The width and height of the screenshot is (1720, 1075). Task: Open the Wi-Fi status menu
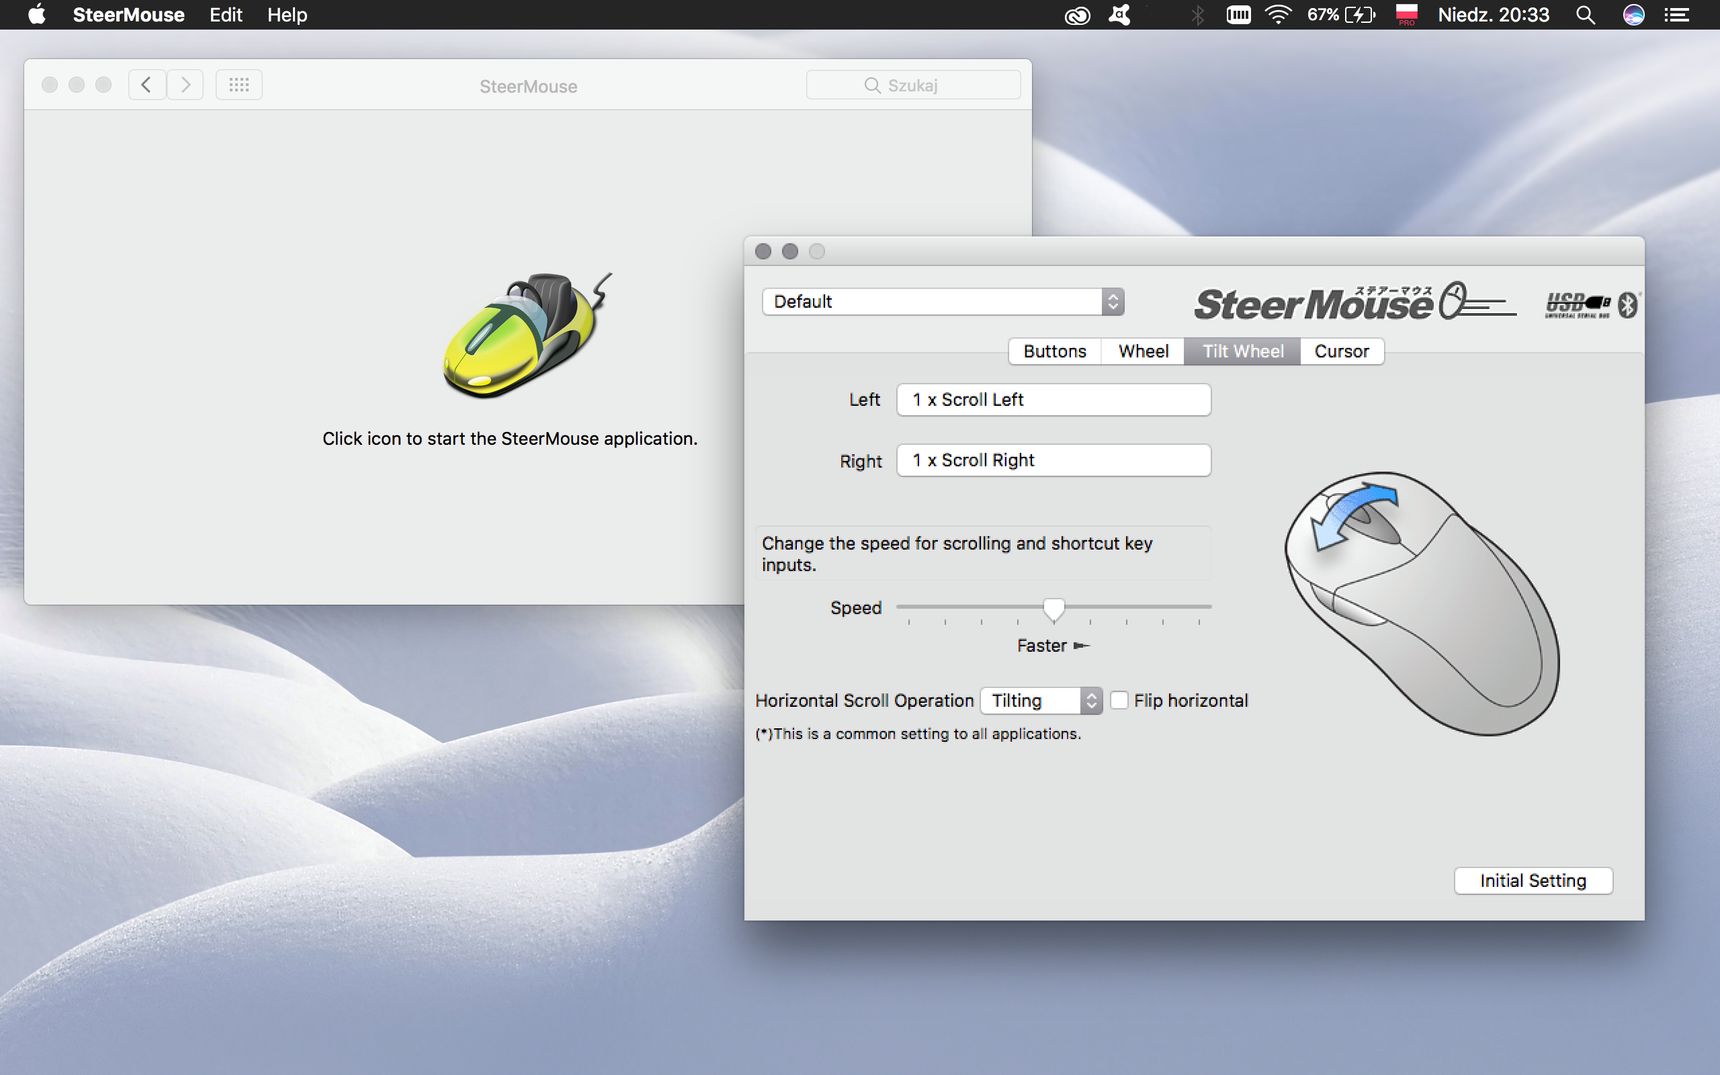[1278, 15]
